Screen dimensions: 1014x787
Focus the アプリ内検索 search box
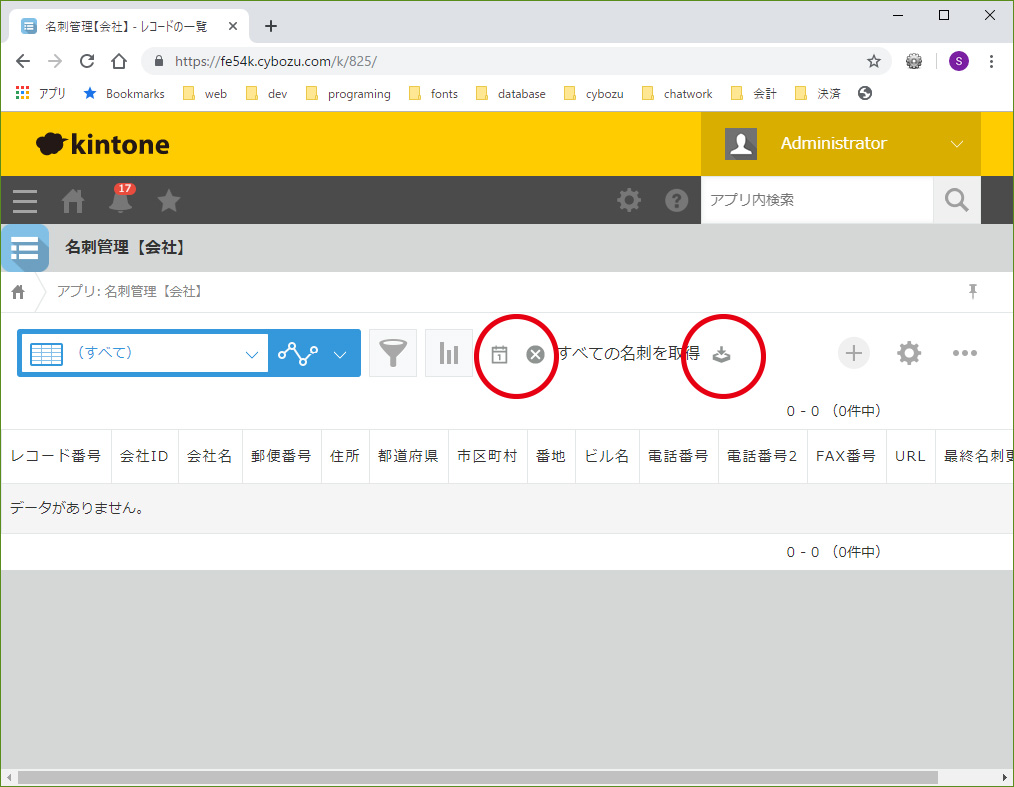click(817, 200)
